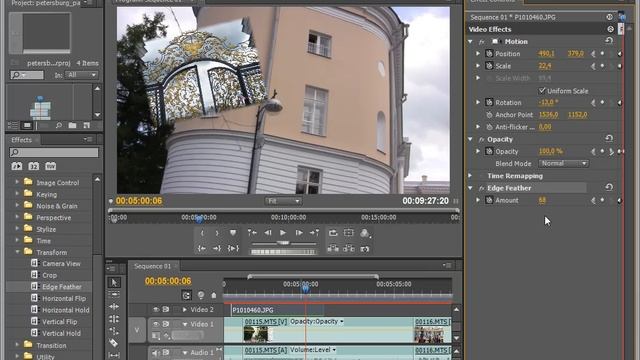This screenshot has width=640, height=360.
Task: Toggle Rotation animation stopwatch
Action: pos(489,102)
